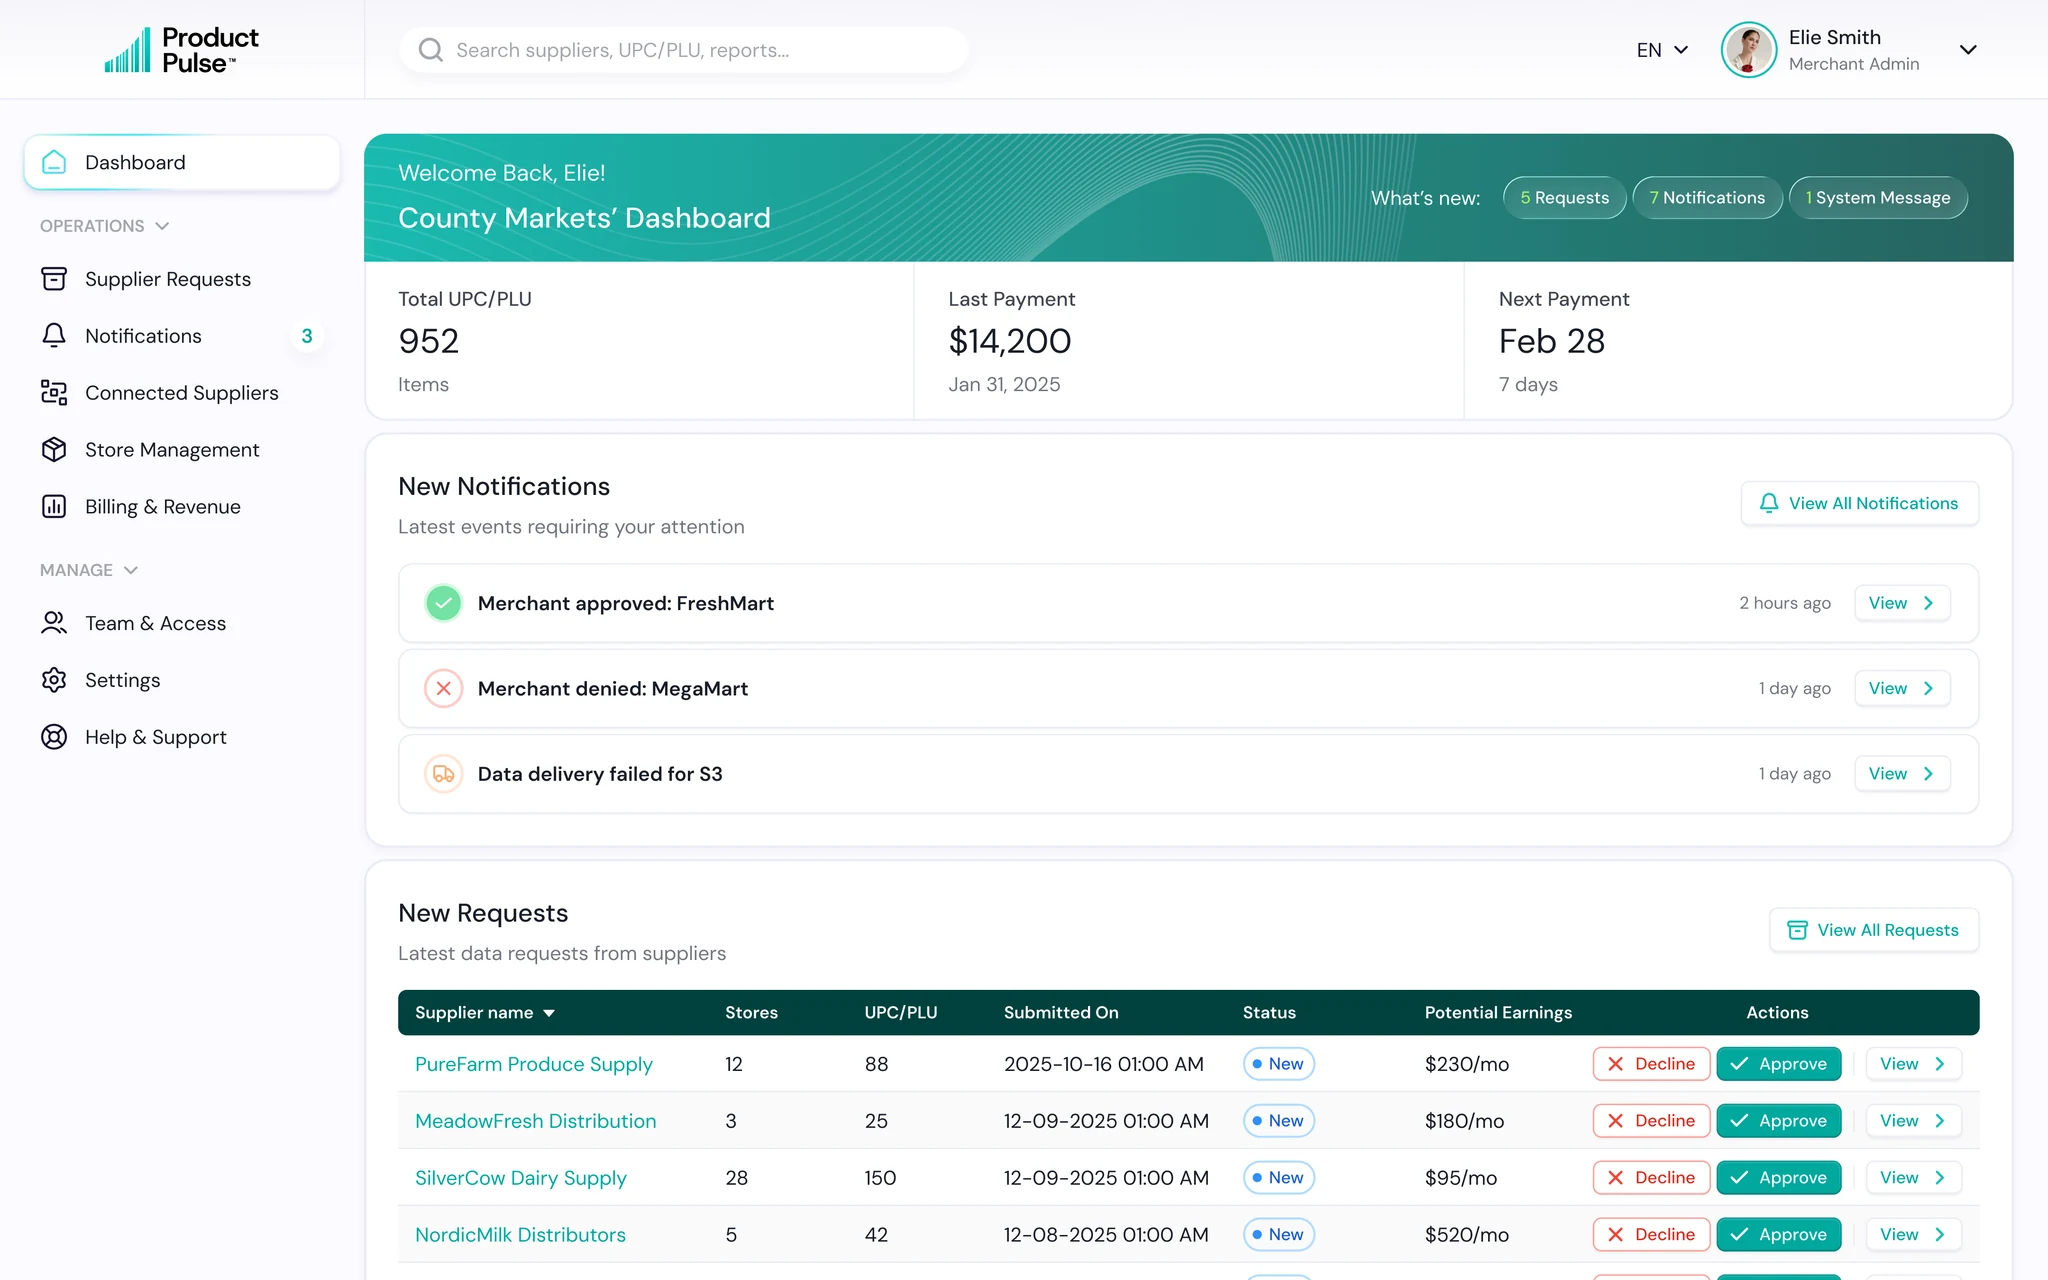
Task: Click the search suppliers input field
Action: (x=684, y=50)
